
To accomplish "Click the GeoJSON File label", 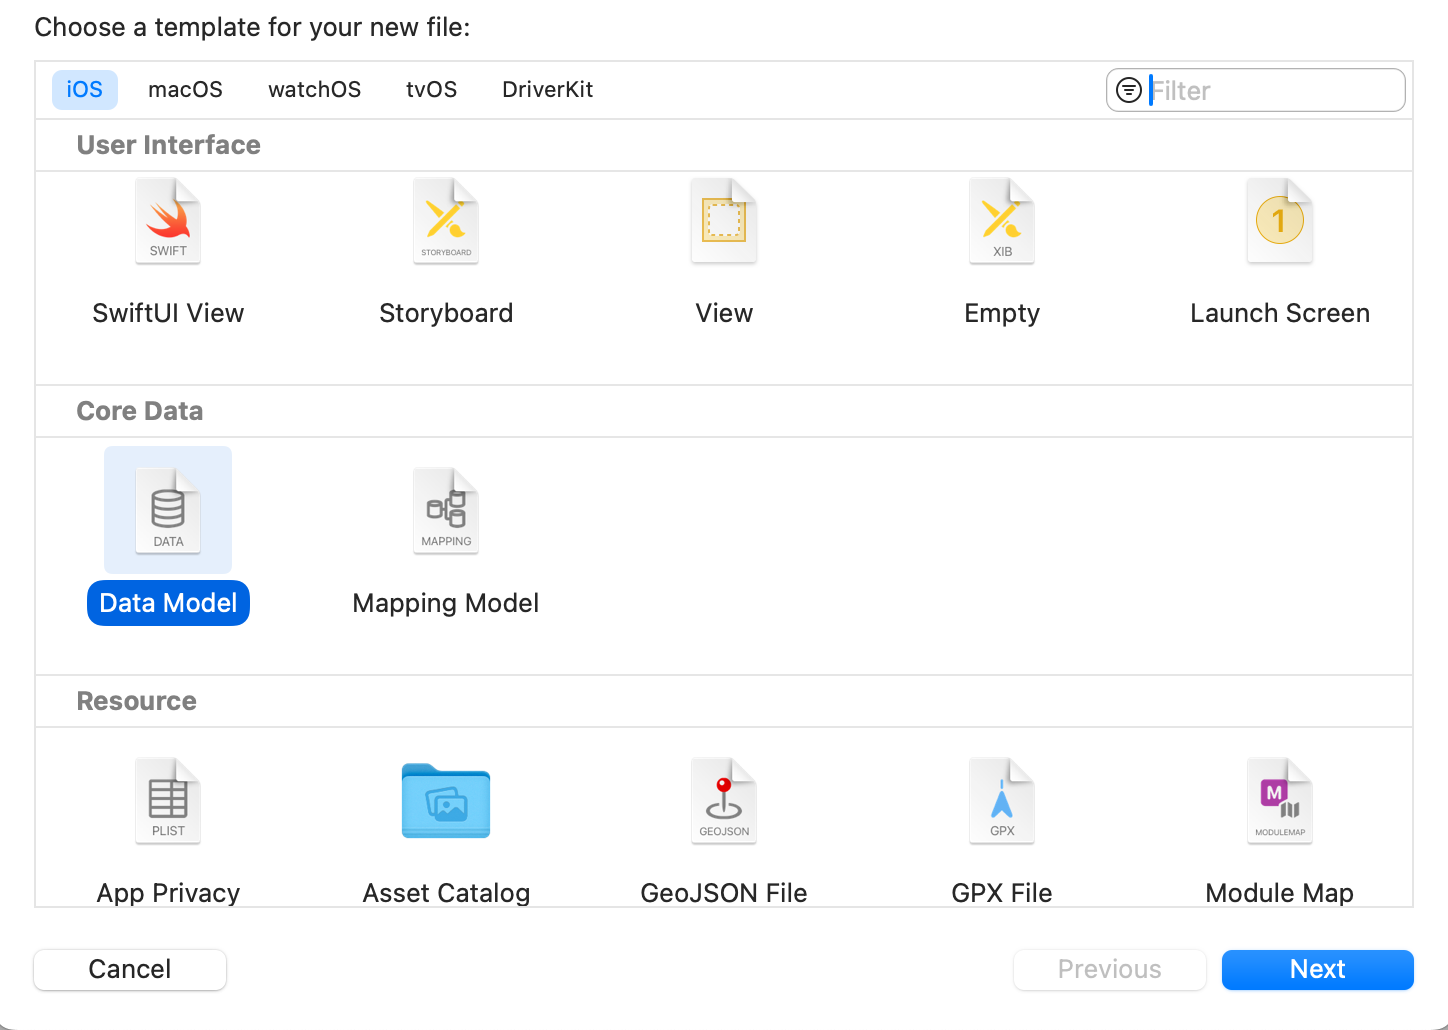I will tap(724, 893).
